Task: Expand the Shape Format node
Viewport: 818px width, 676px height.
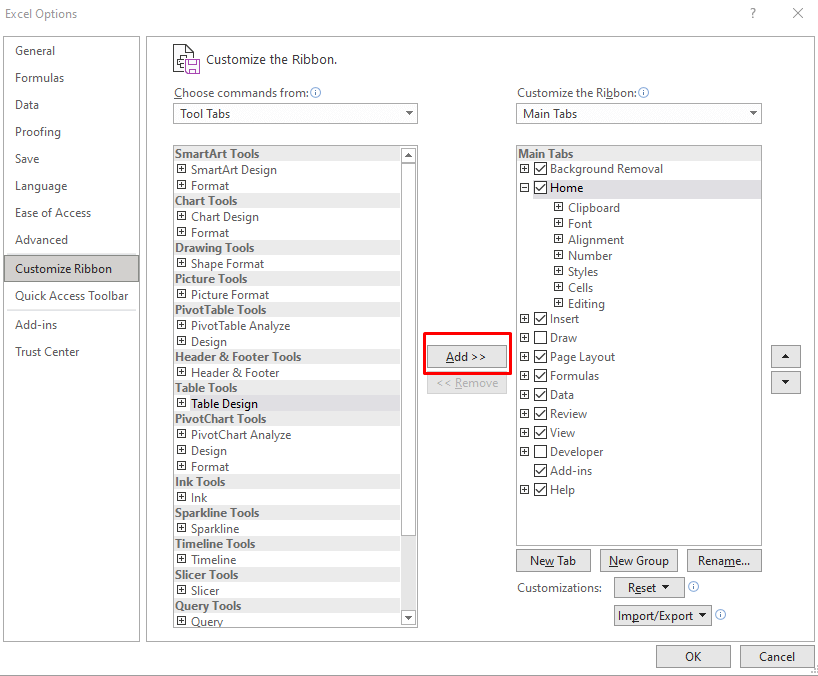Action: pos(181,263)
